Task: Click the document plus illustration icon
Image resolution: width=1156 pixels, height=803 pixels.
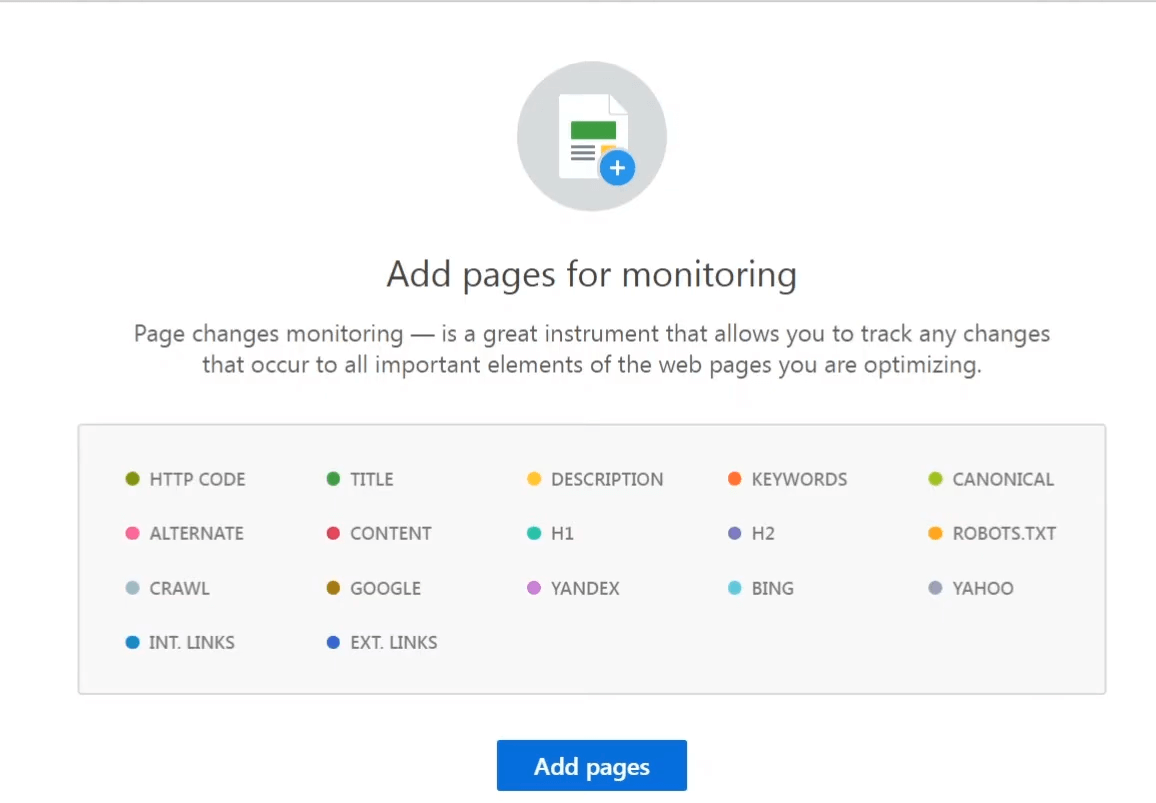Action: pos(592,136)
